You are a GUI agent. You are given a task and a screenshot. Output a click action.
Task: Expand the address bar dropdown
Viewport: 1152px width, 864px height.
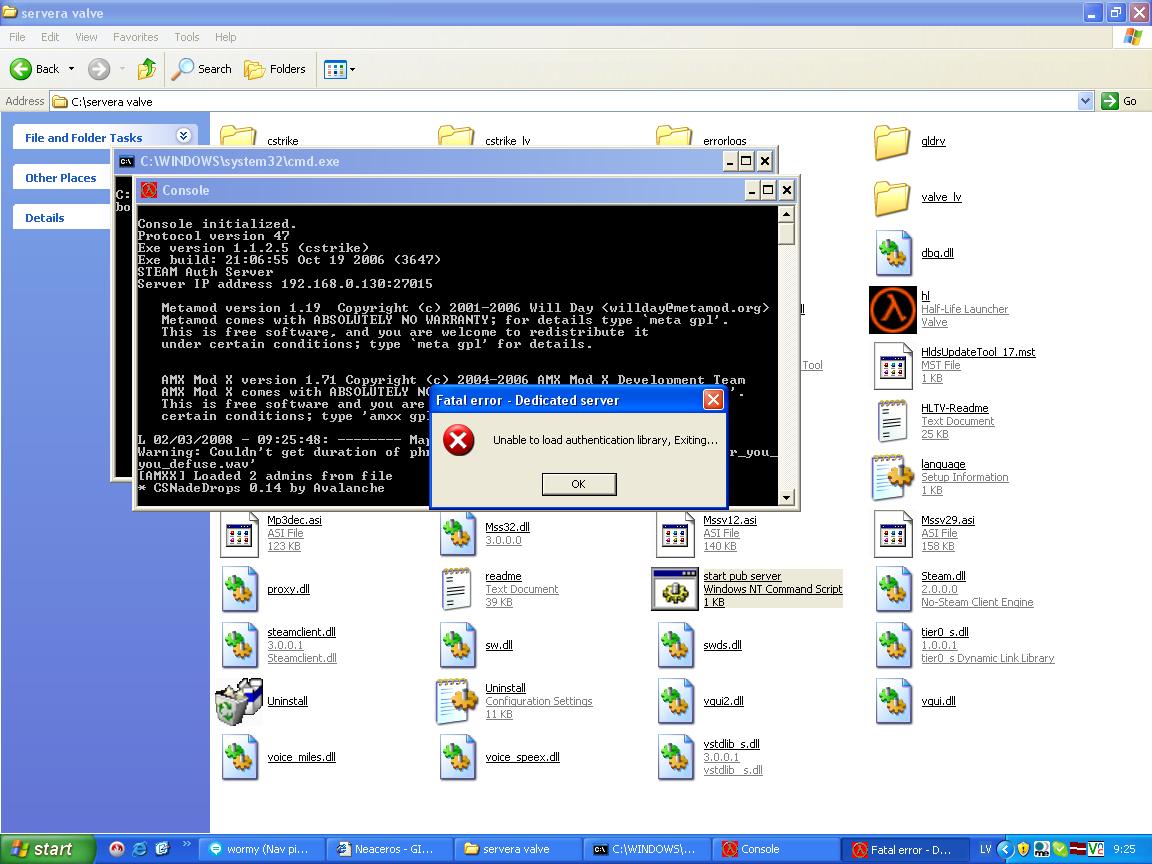[x=1086, y=101]
